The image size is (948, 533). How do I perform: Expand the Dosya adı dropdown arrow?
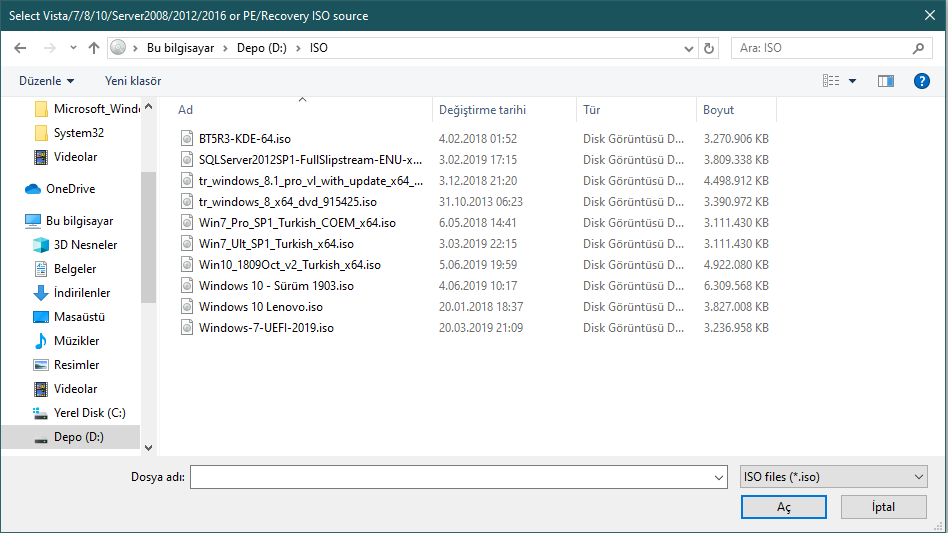719,477
